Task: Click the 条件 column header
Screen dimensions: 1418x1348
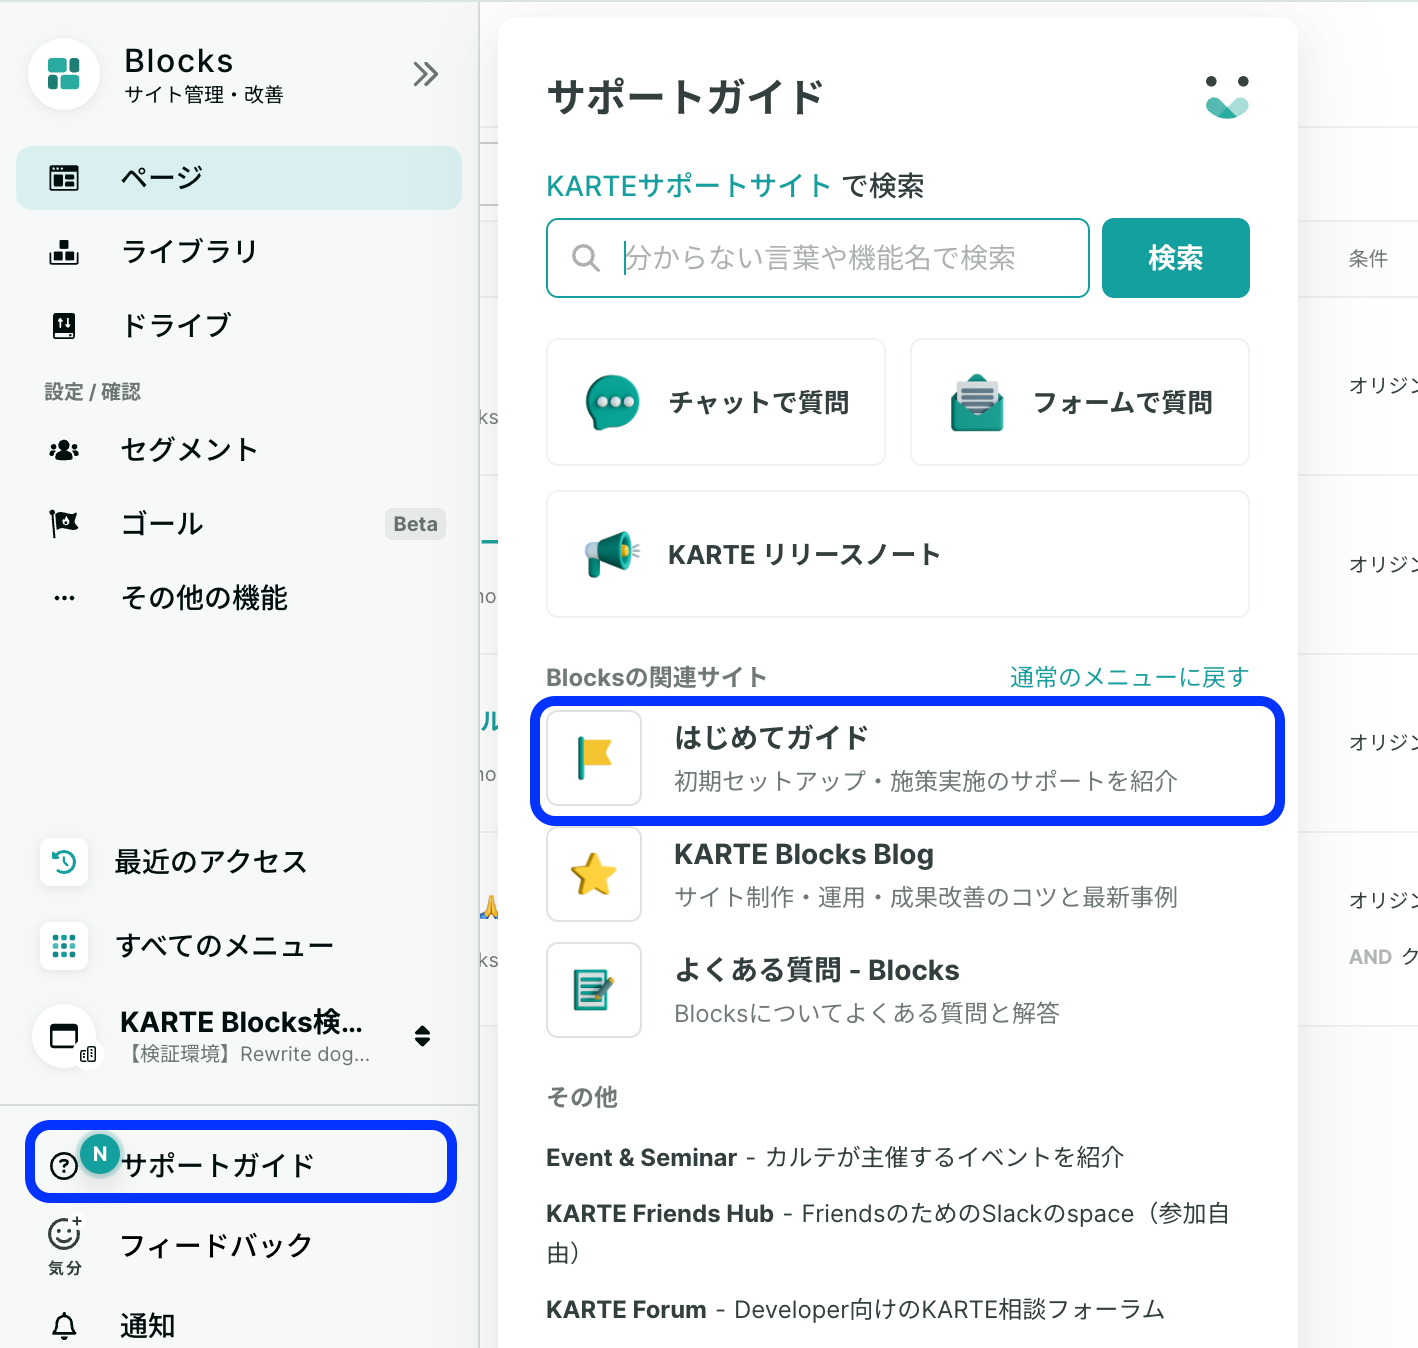Action: coord(1368,259)
